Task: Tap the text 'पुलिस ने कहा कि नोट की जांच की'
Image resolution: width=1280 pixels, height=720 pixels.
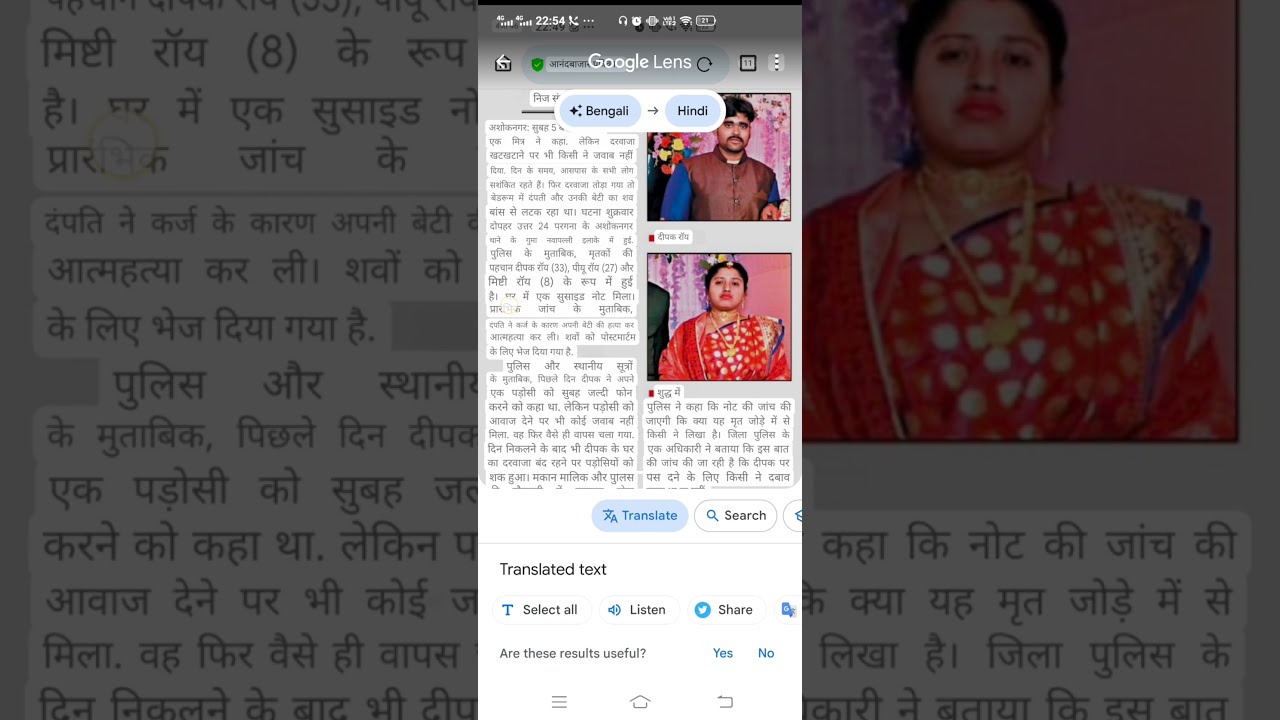Action: (719, 407)
